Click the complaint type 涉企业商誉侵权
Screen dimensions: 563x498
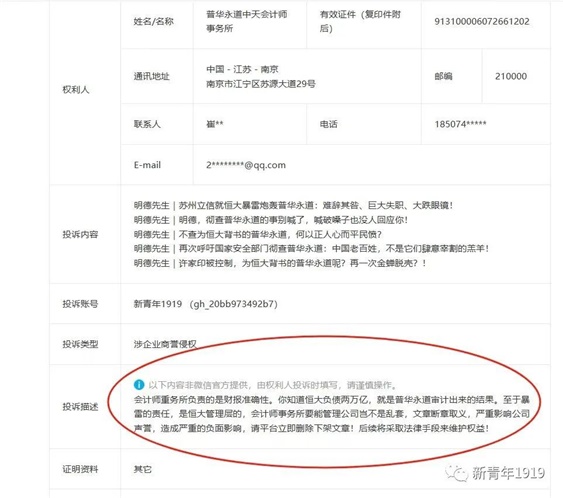pos(165,344)
